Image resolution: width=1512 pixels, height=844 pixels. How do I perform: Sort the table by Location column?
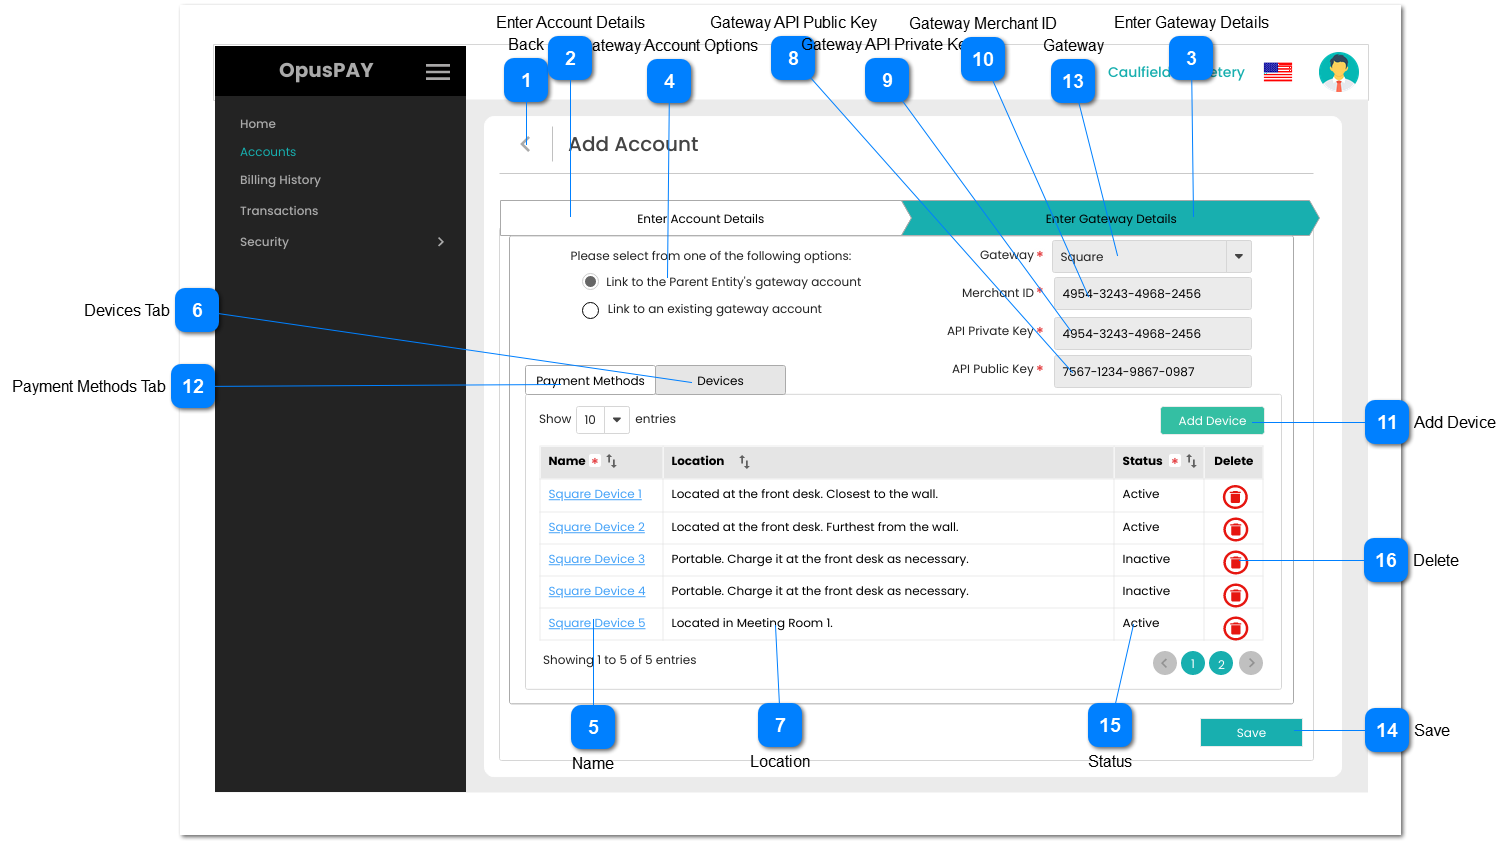click(x=744, y=461)
